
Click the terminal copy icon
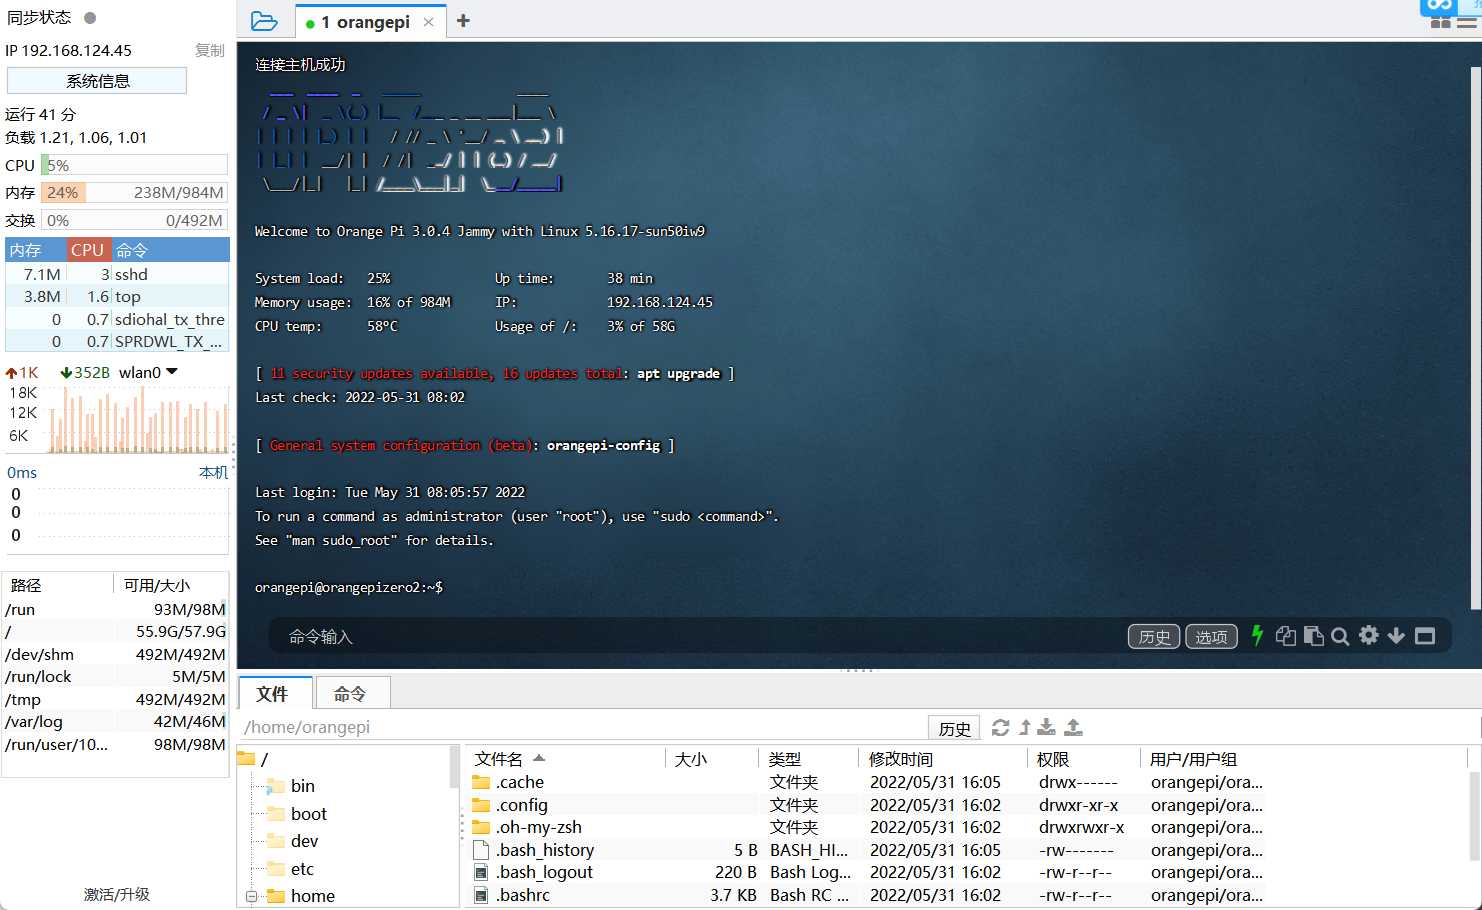[x=1286, y=636]
